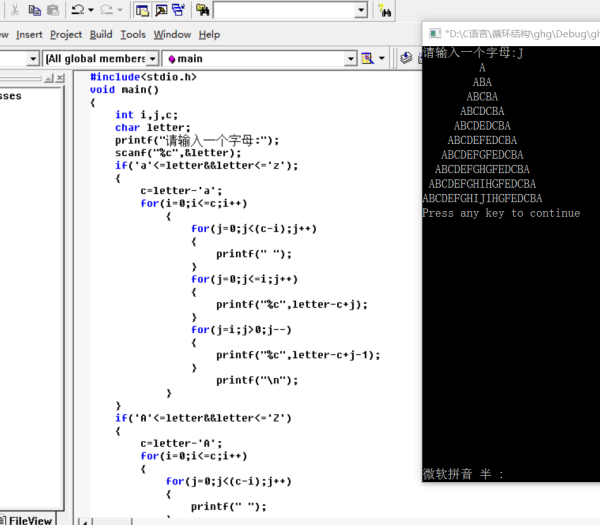Click the for(j=0;j<=i;j++) line

coord(244,279)
